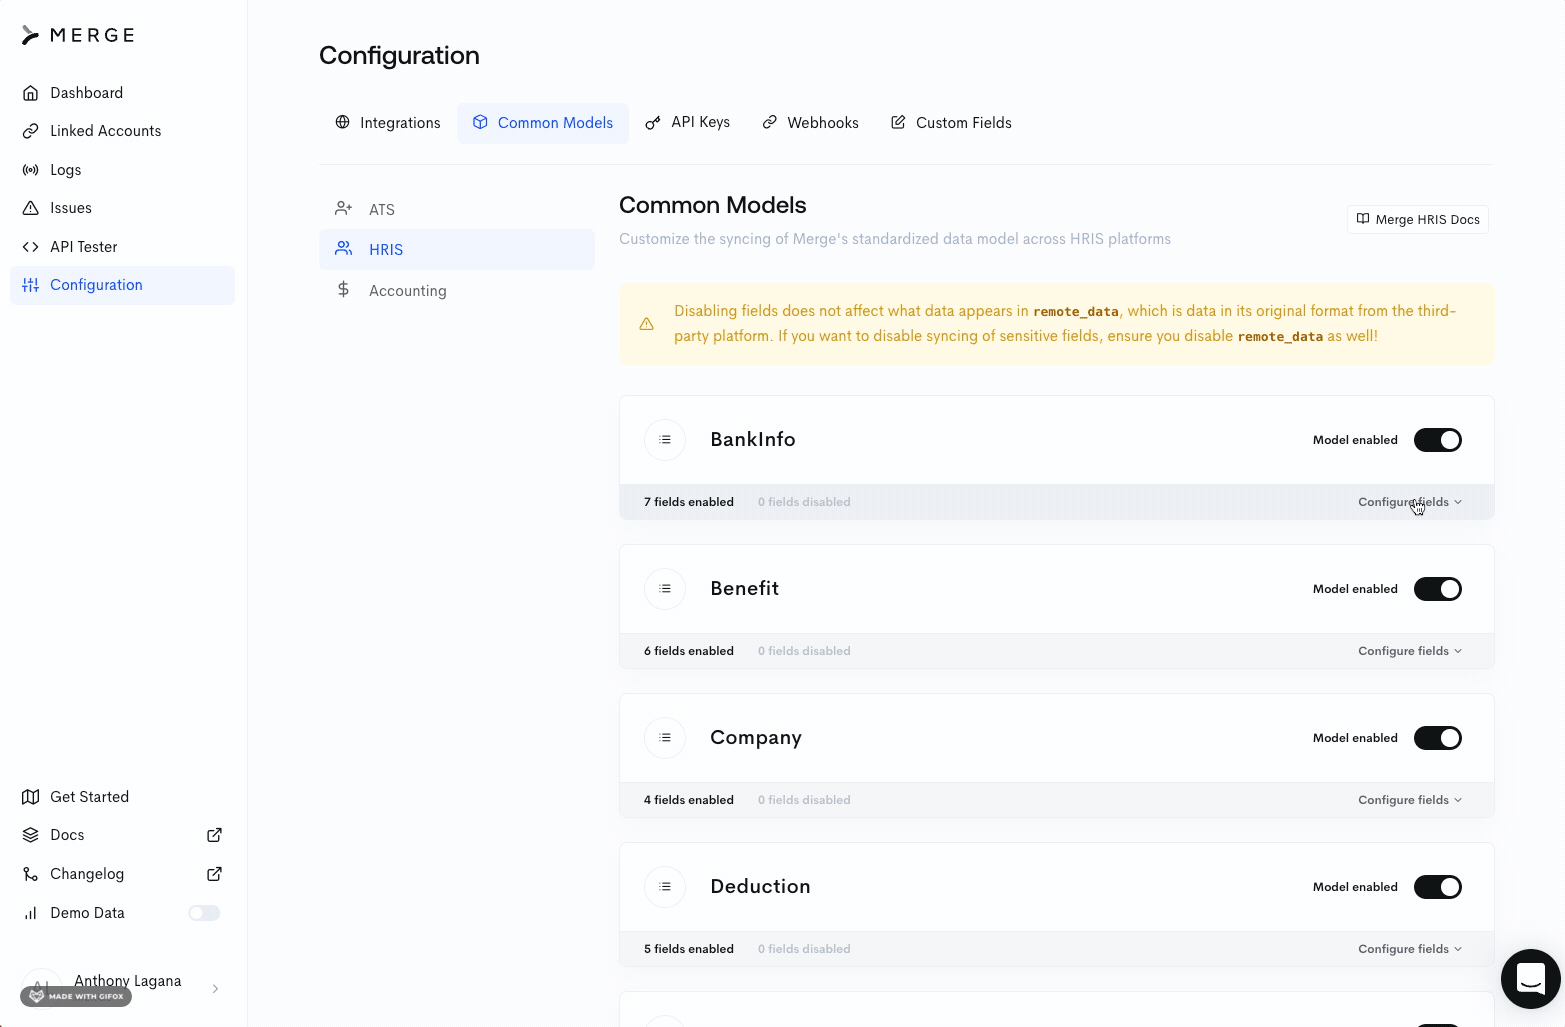Turn off the Benefit model toggle
Viewport: 1565px width, 1027px height.
pyautogui.click(x=1437, y=589)
